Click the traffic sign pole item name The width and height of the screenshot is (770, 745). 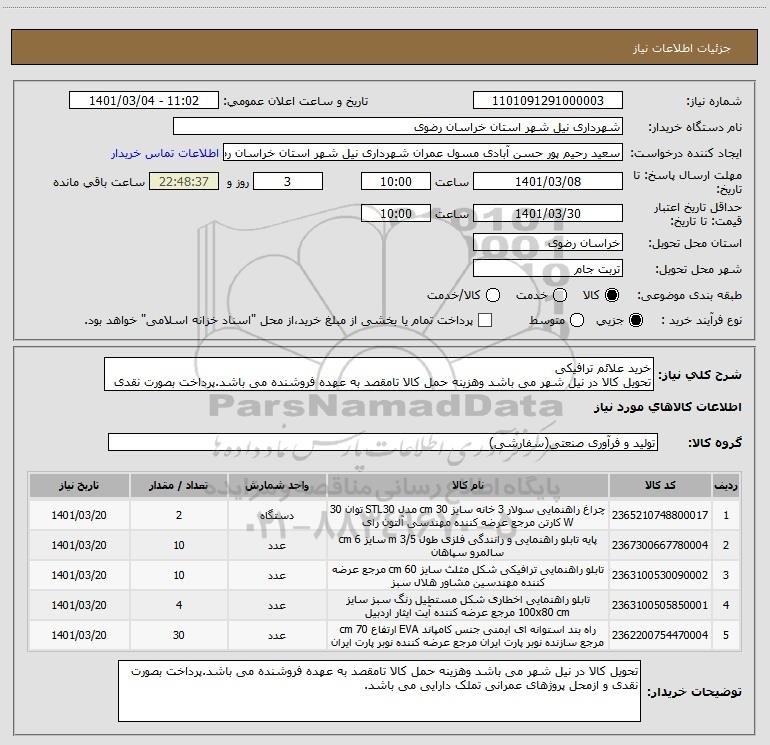(x=468, y=546)
